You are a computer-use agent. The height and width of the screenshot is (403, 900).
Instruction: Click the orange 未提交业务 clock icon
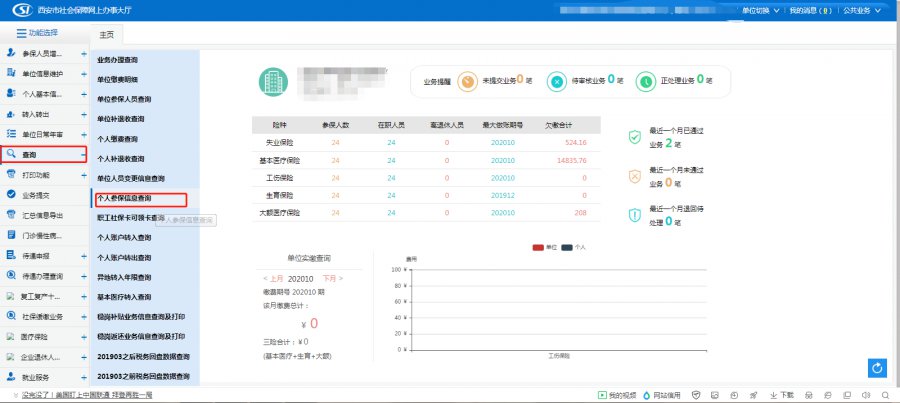tap(467, 80)
